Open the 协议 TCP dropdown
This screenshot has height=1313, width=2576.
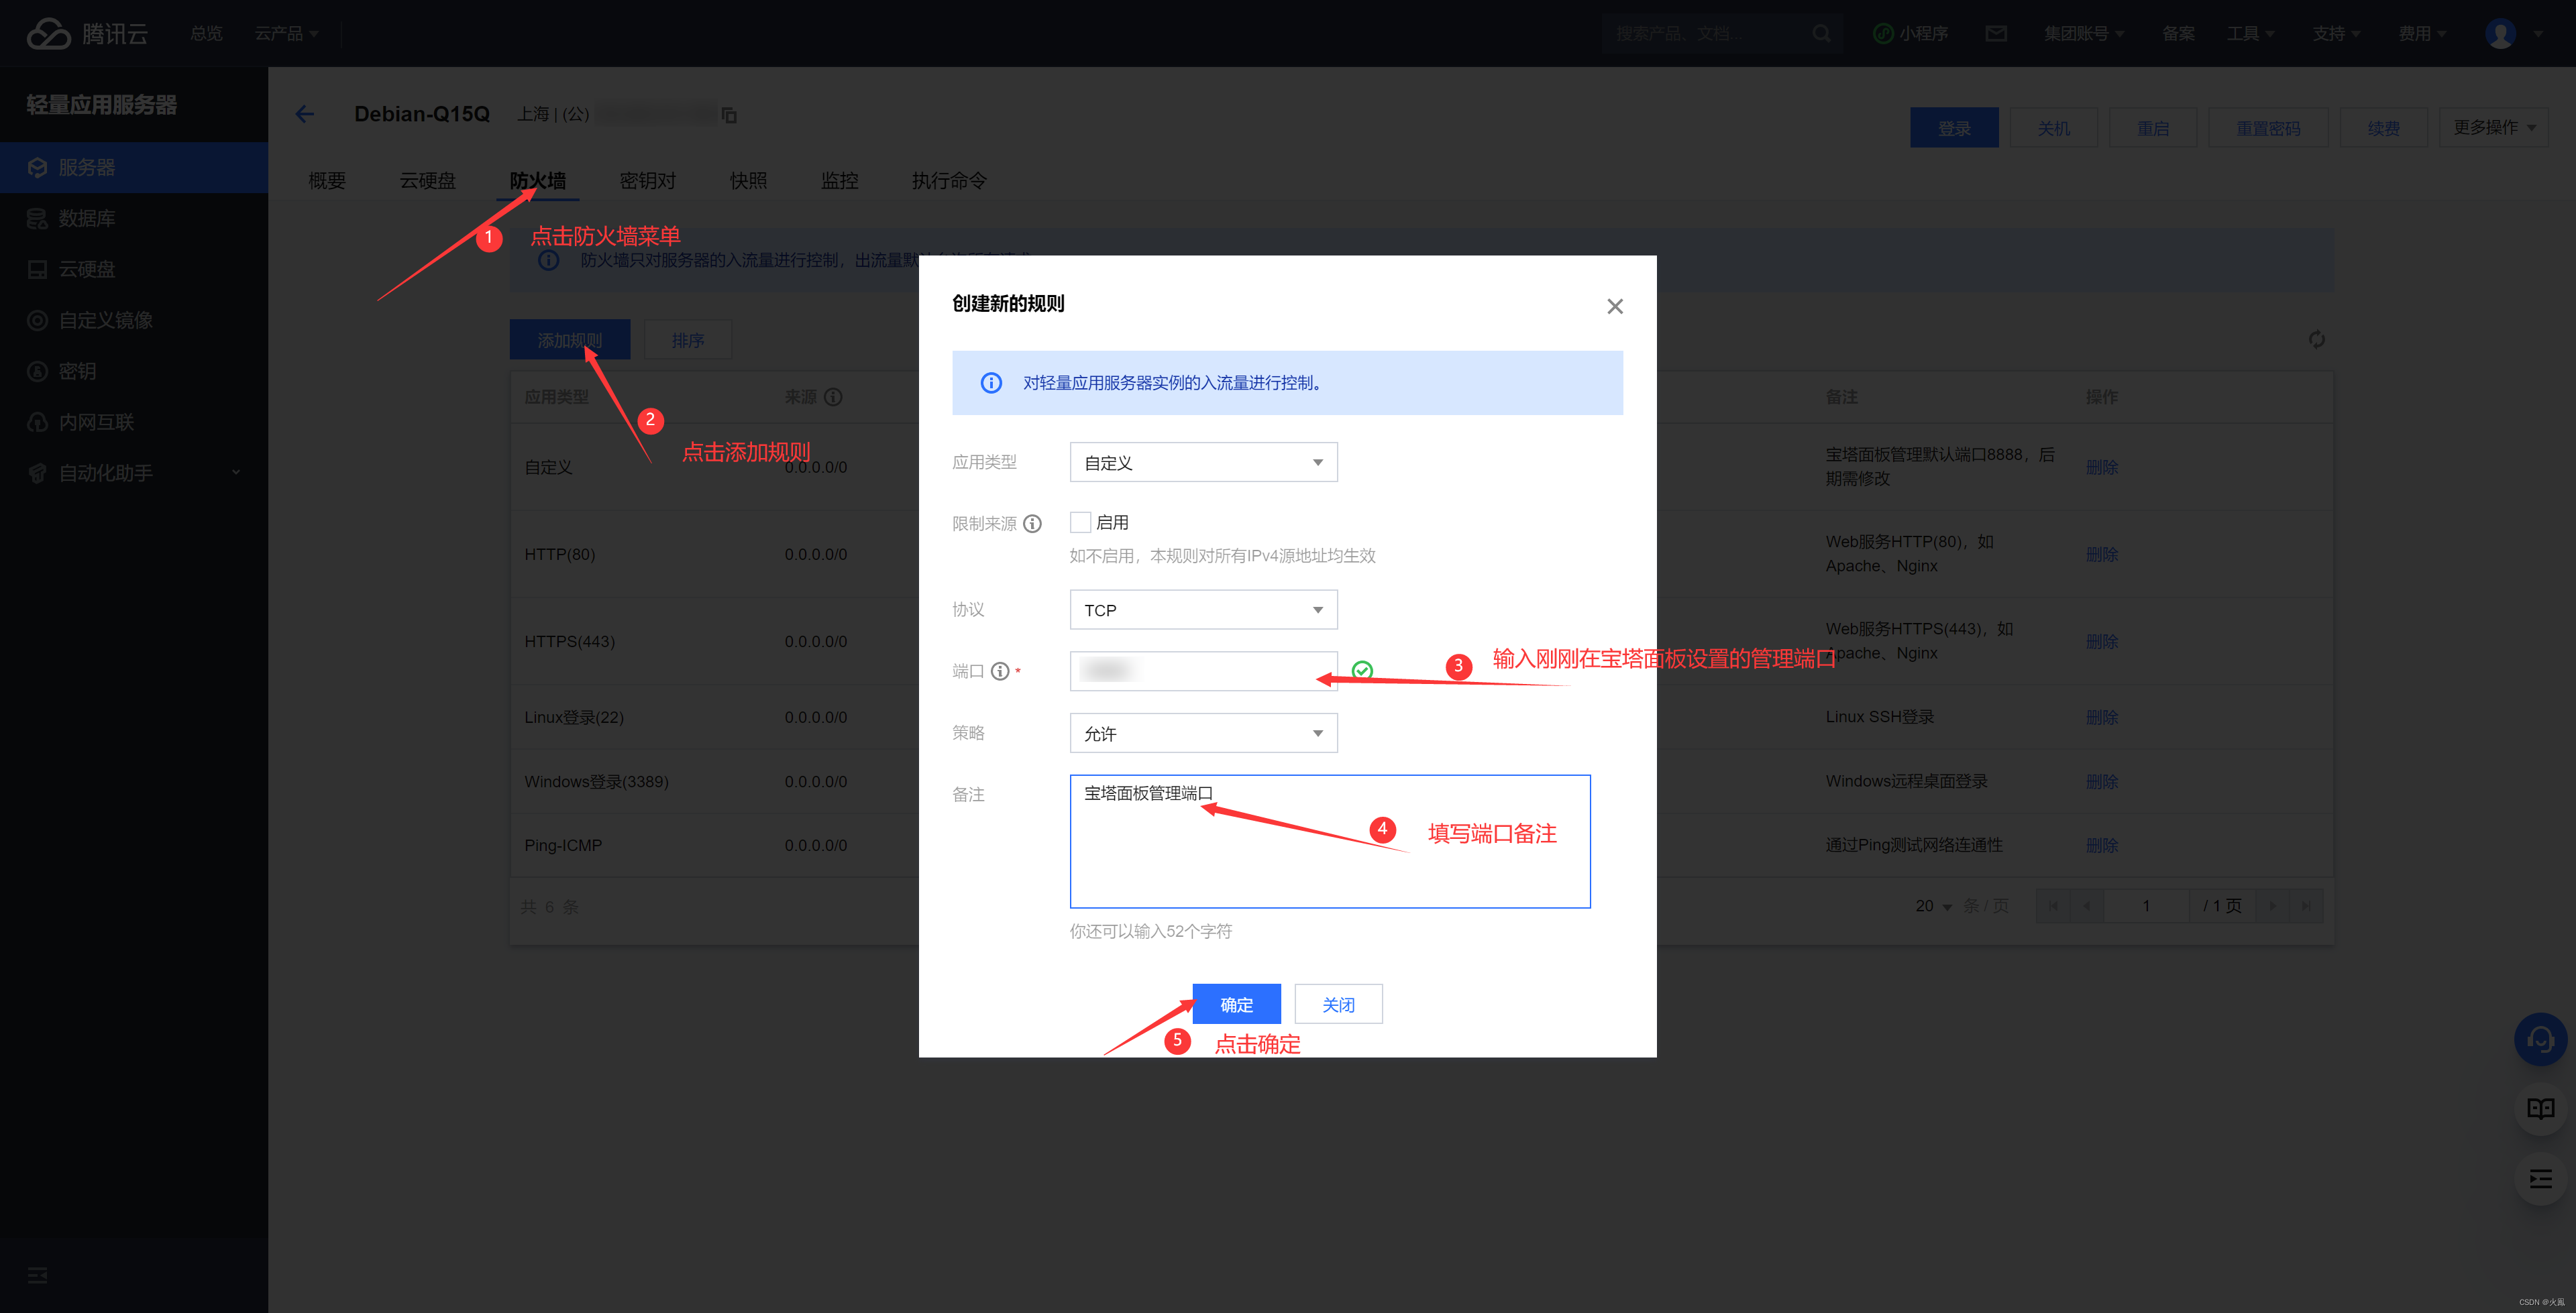tap(1203, 610)
